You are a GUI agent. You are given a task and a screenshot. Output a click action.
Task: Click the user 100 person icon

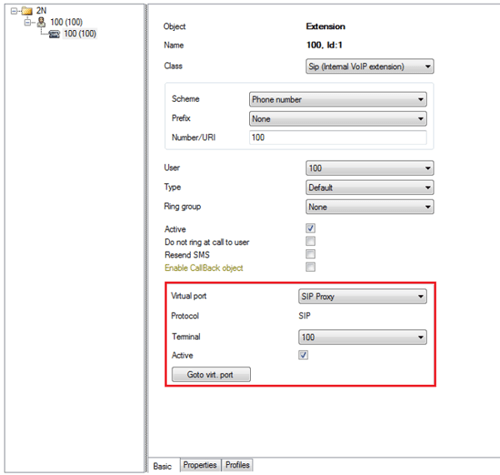point(41,22)
